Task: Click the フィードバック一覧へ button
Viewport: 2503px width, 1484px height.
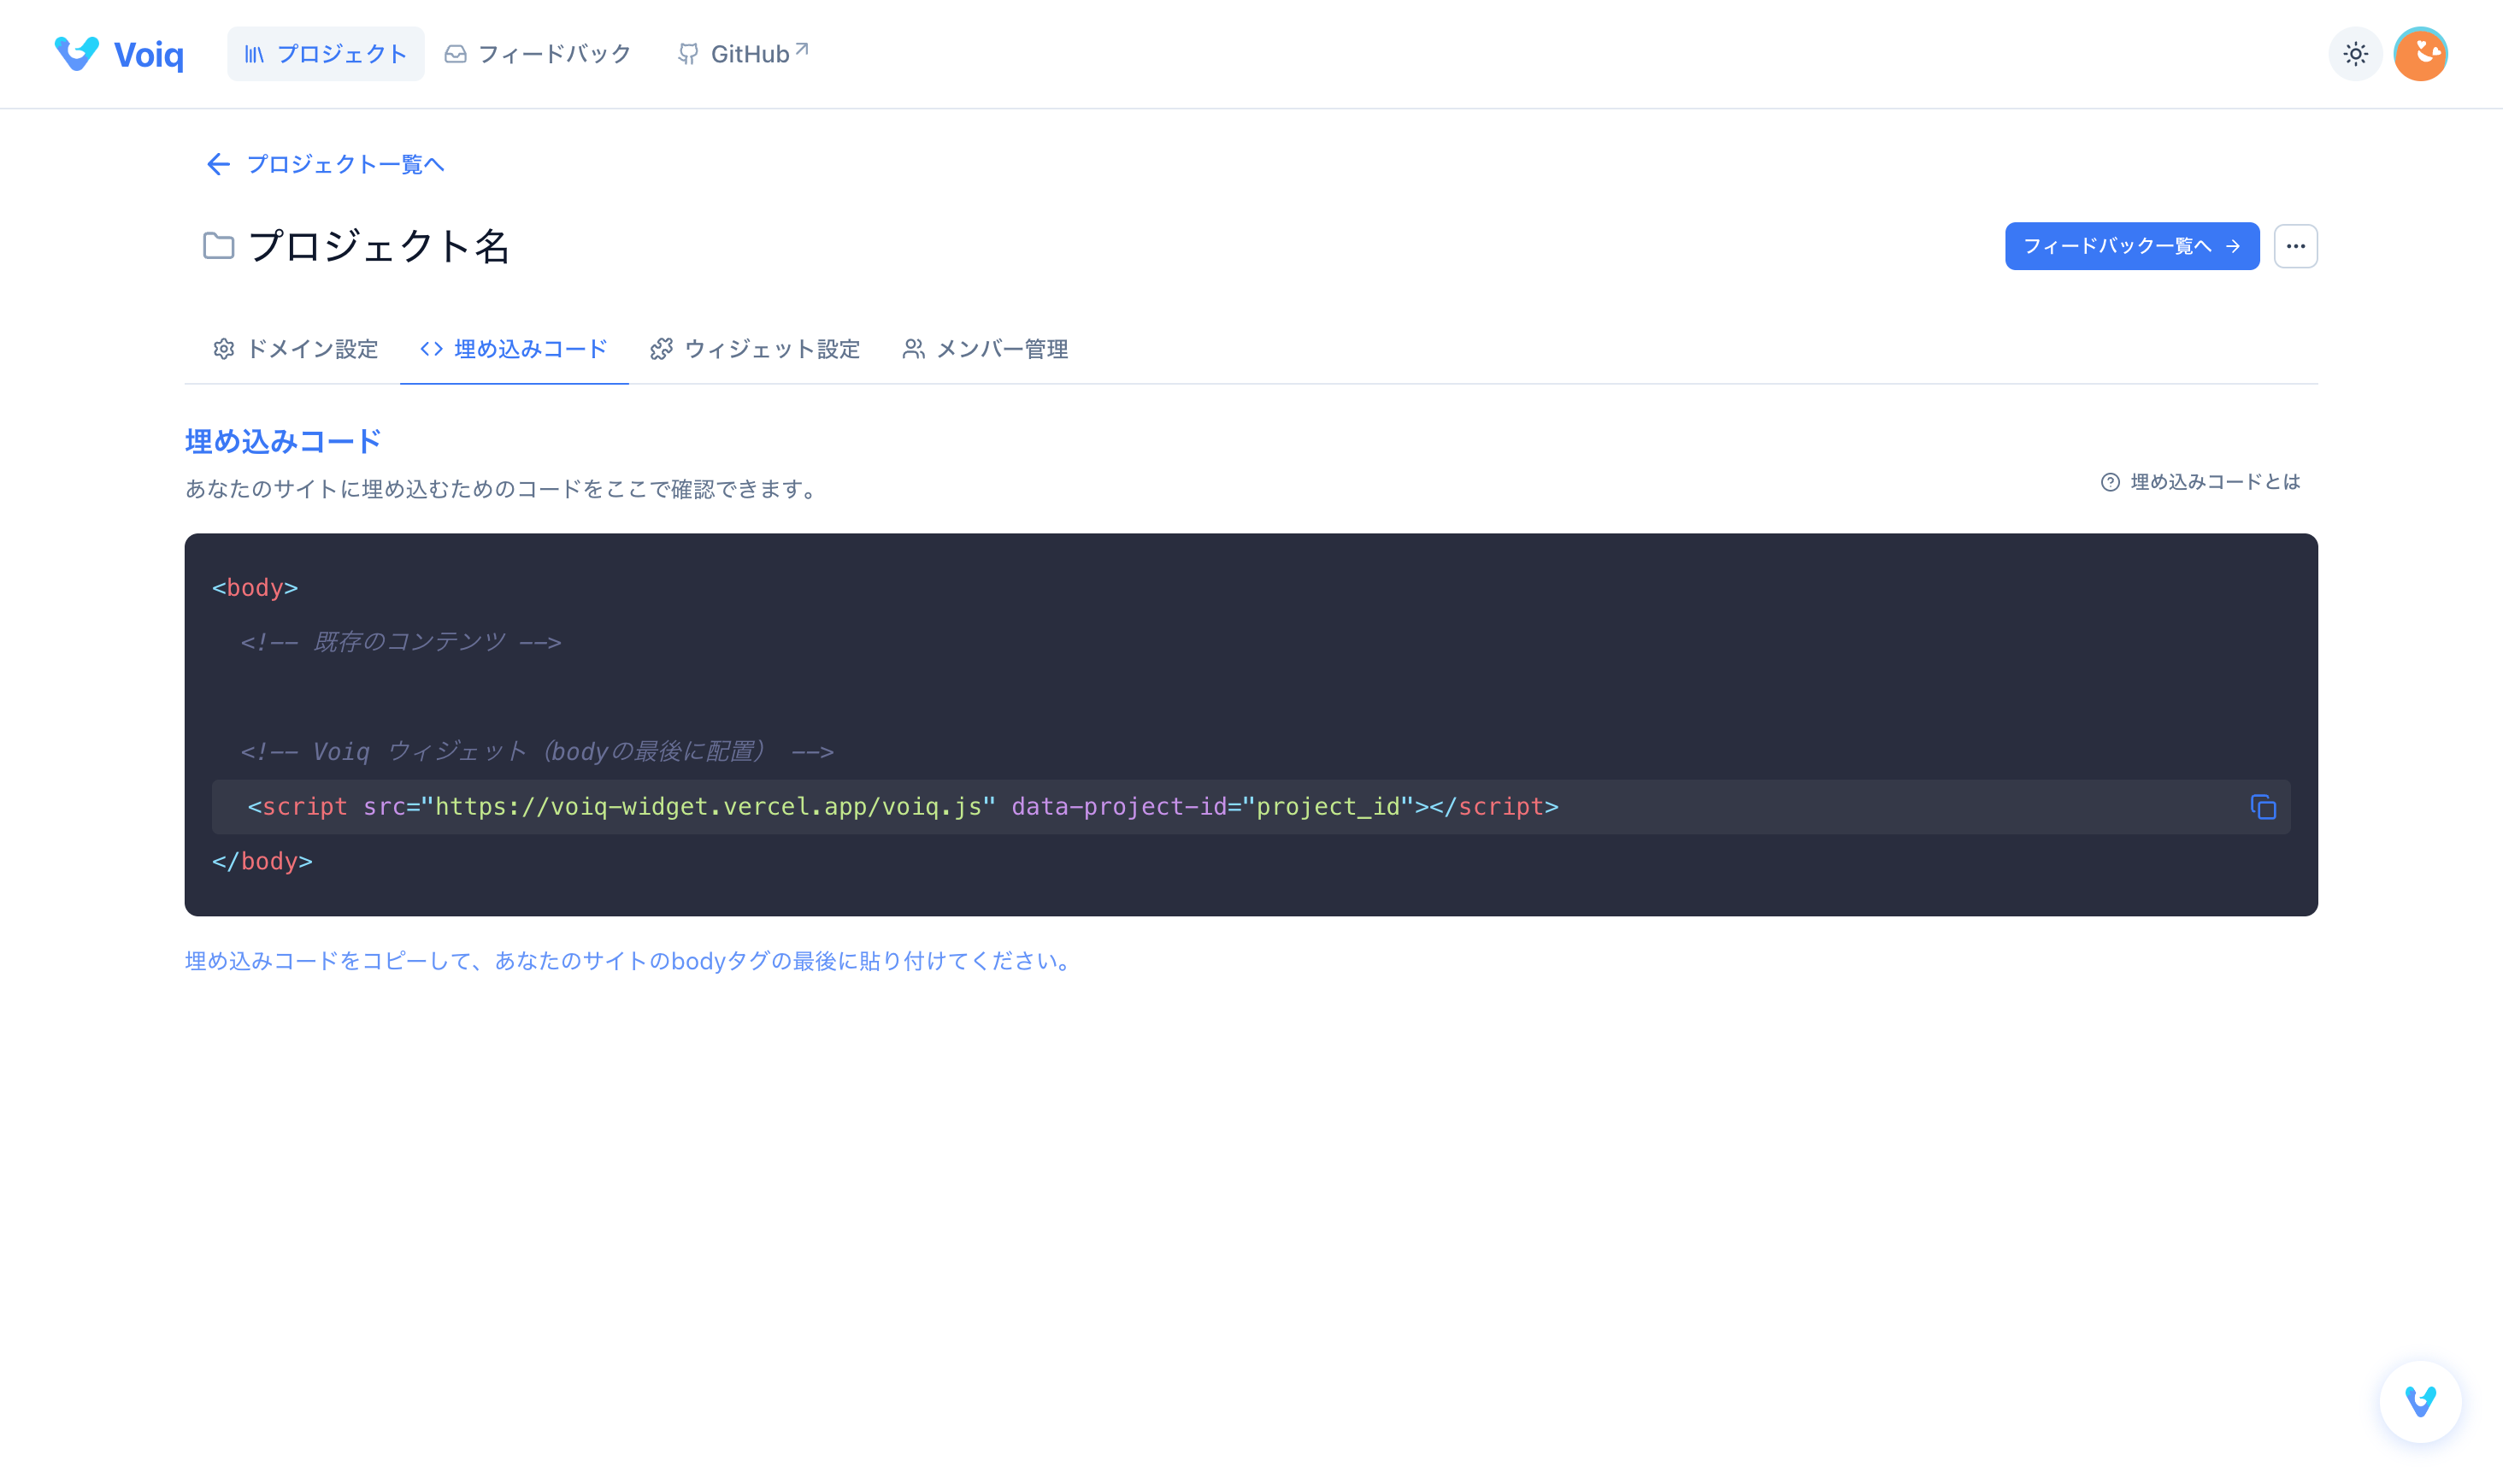Action: point(2131,246)
